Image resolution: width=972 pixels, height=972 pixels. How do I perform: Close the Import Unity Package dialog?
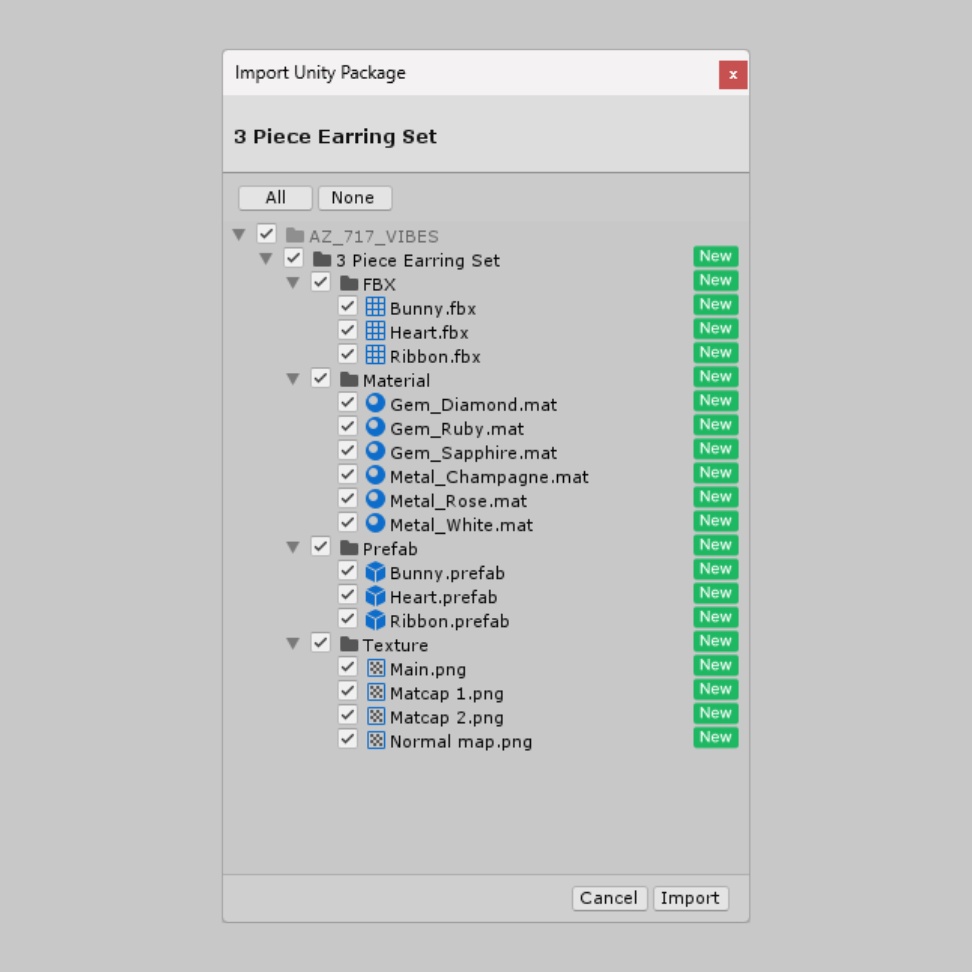[x=732, y=75]
